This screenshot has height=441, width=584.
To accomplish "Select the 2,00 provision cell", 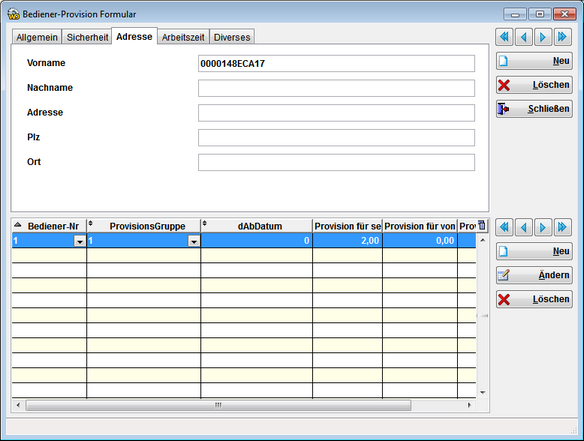I will [x=347, y=241].
